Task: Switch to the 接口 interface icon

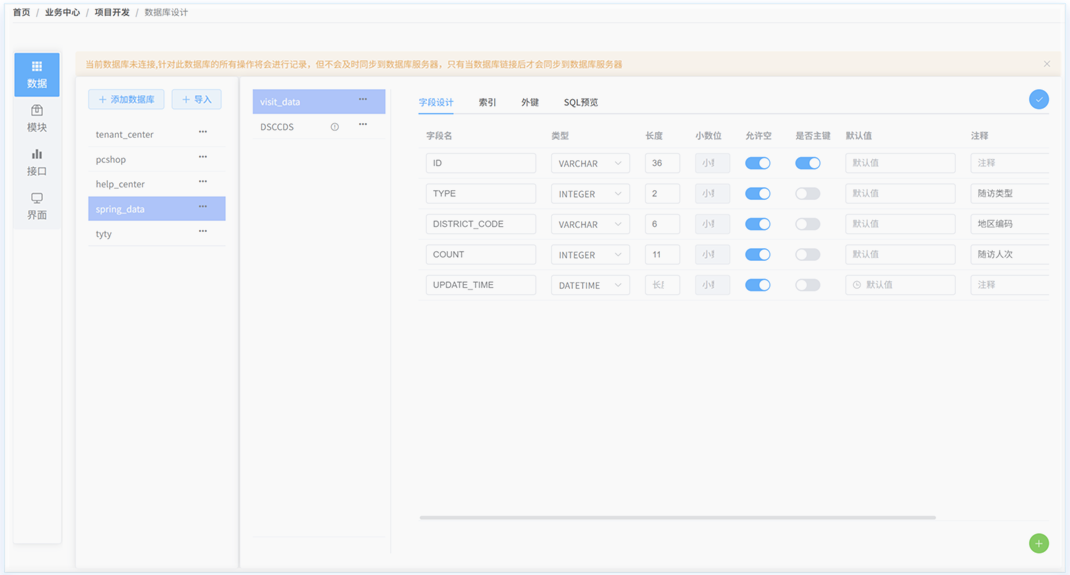Action: click(37, 162)
